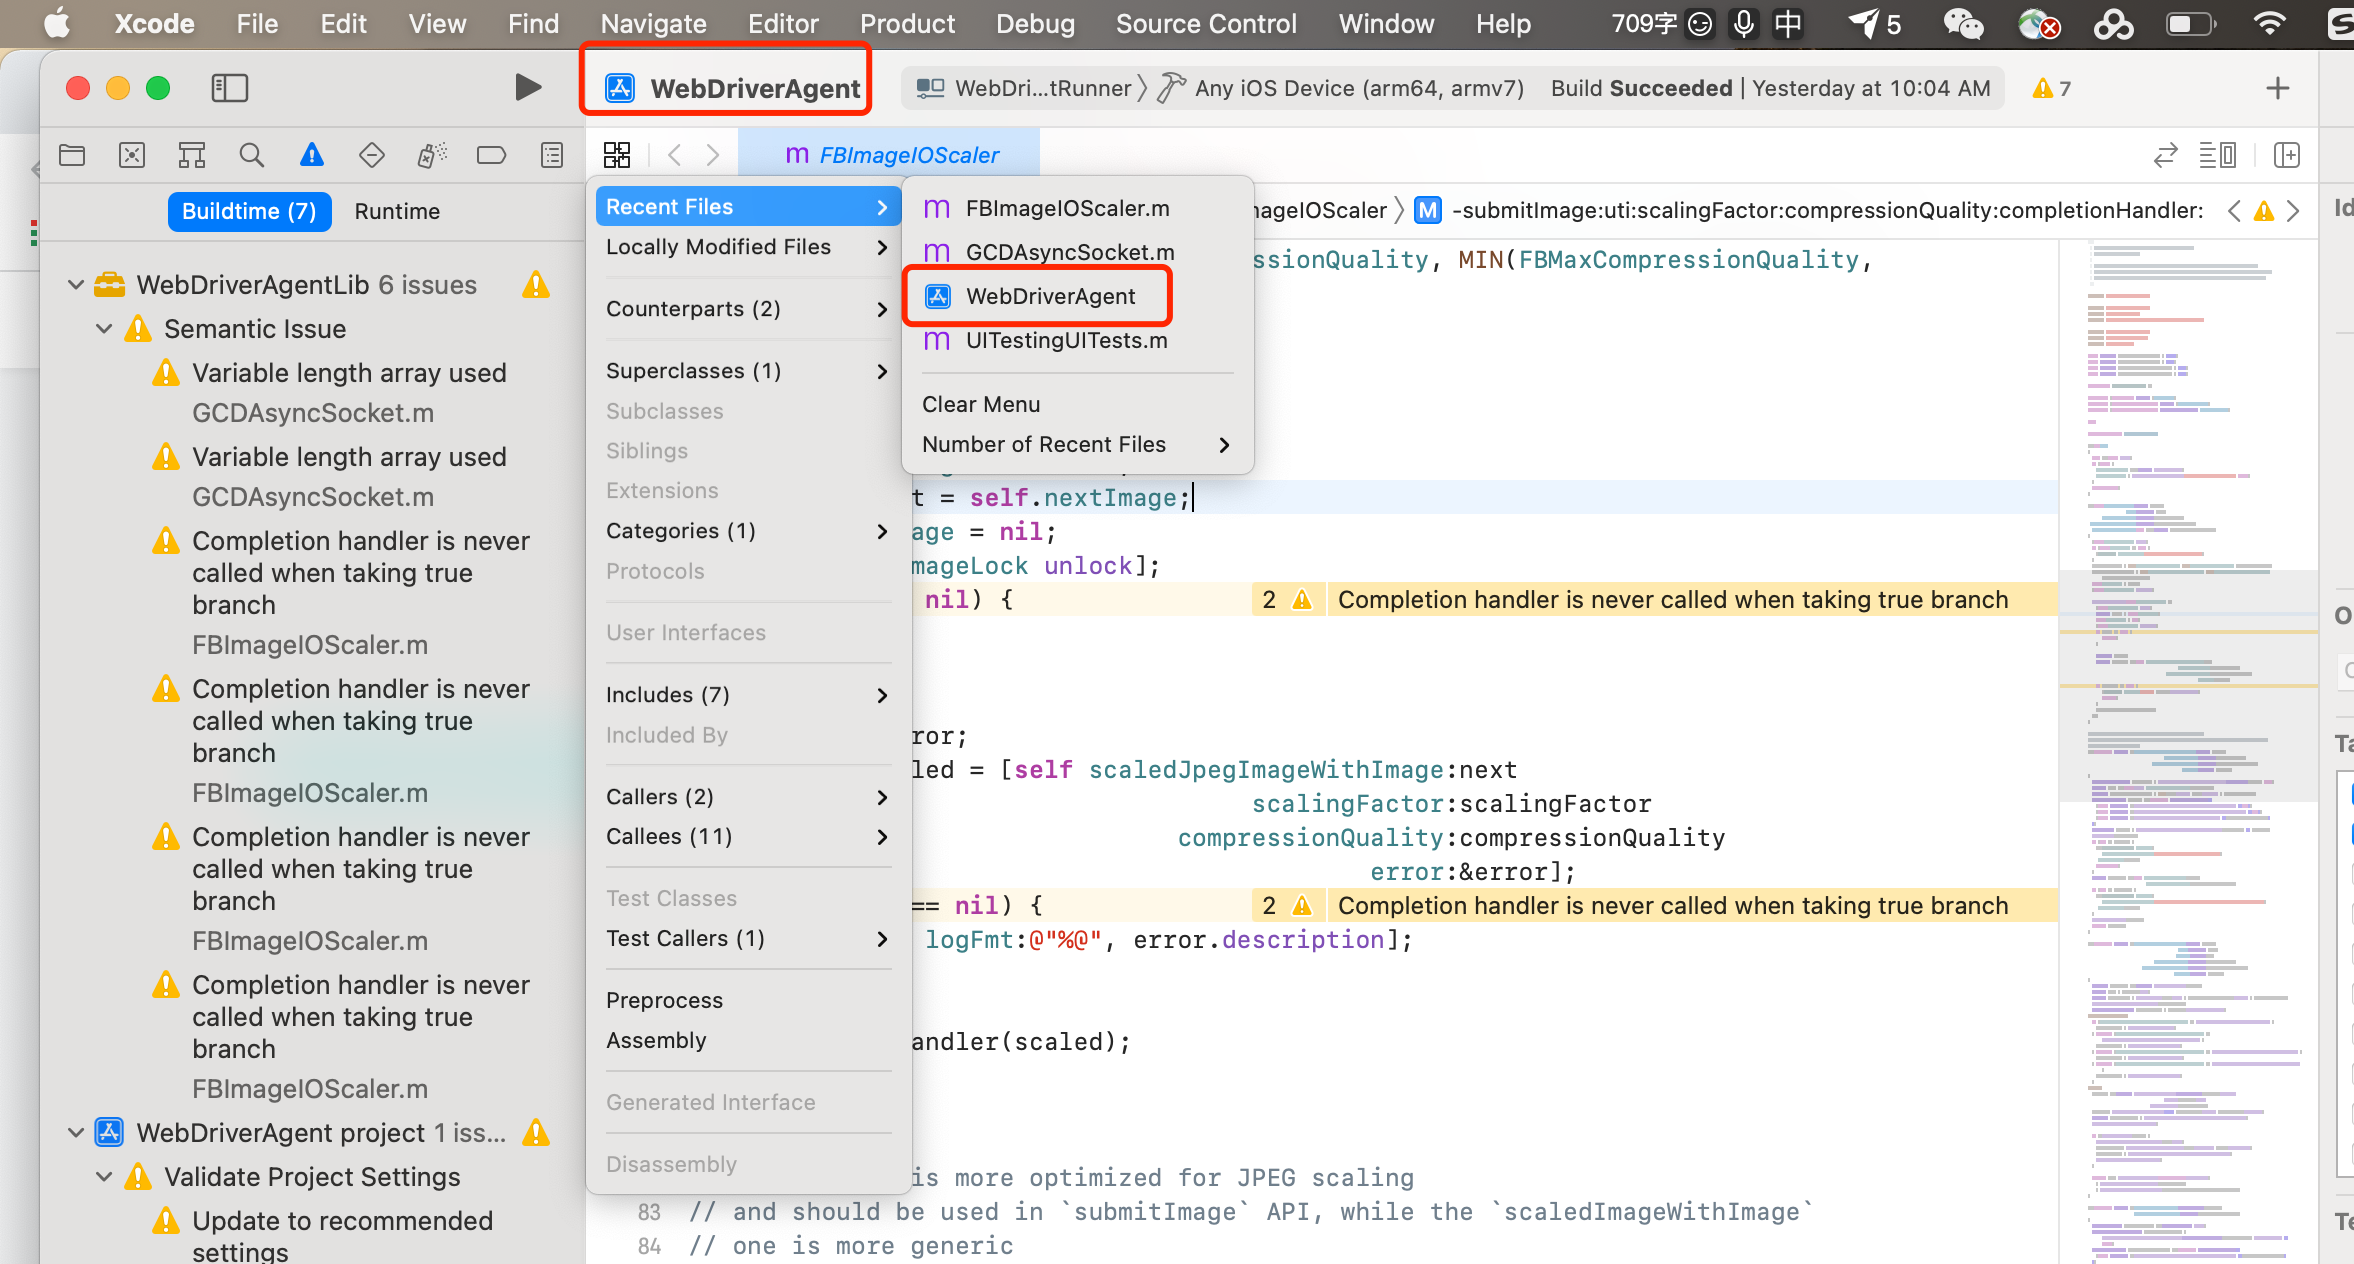Image resolution: width=2354 pixels, height=1264 pixels.
Task: Open the Breakpoint navigator icon
Action: (492, 155)
